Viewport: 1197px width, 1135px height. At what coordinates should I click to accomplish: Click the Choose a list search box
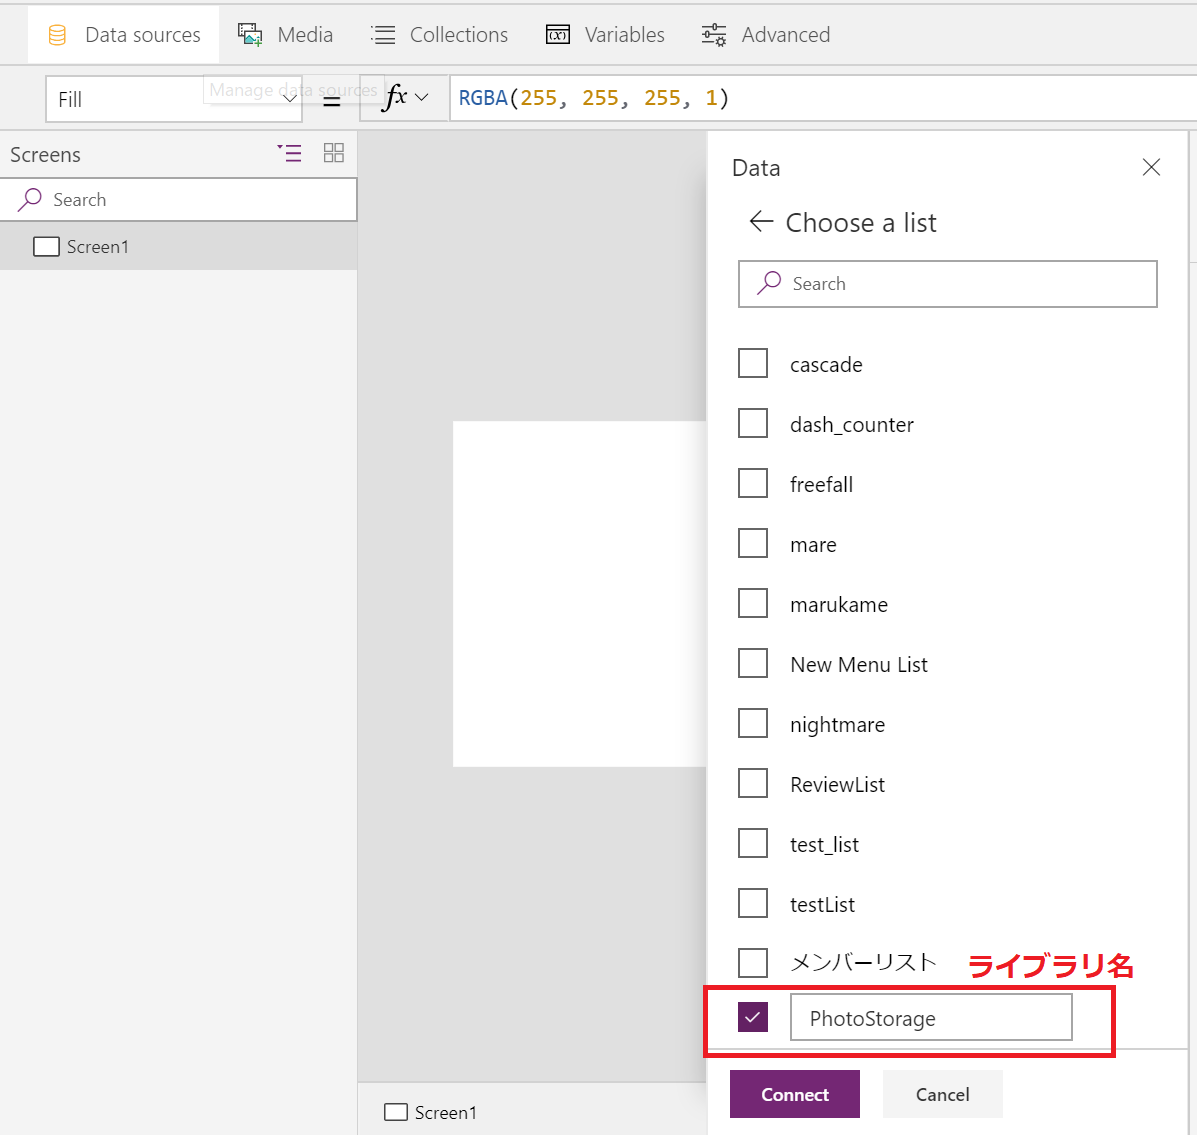click(x=947, y=284)
